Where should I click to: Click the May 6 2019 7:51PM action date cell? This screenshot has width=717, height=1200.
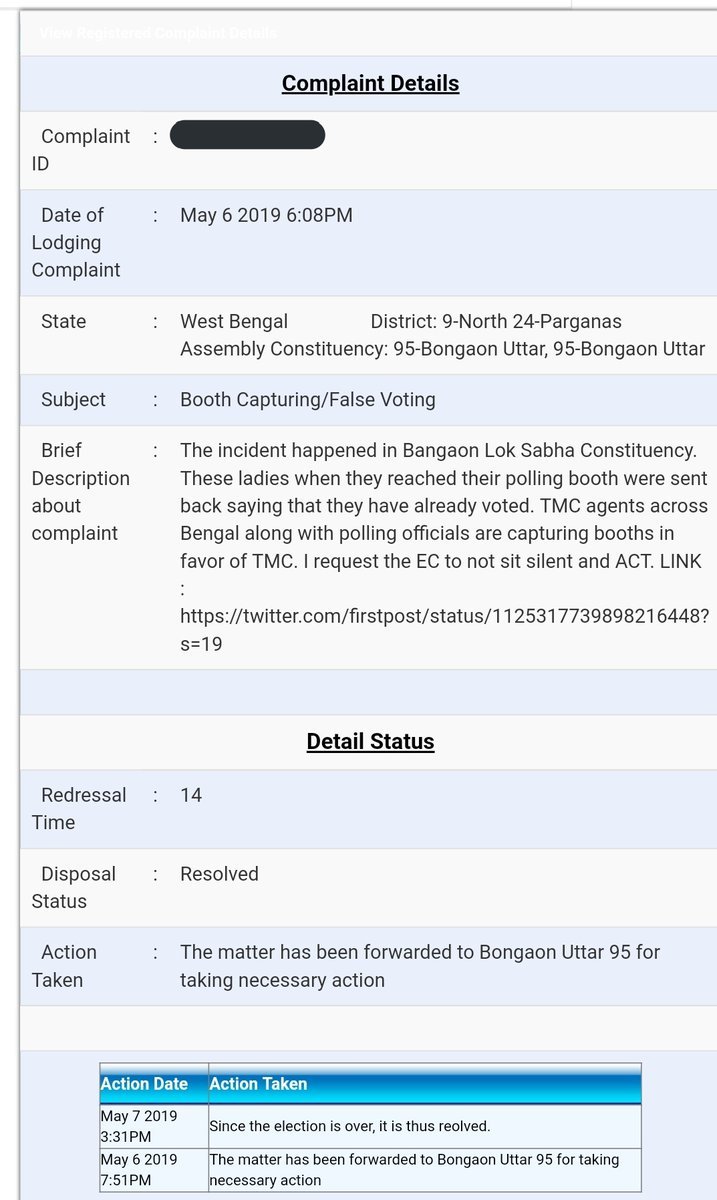point(139,1170)
